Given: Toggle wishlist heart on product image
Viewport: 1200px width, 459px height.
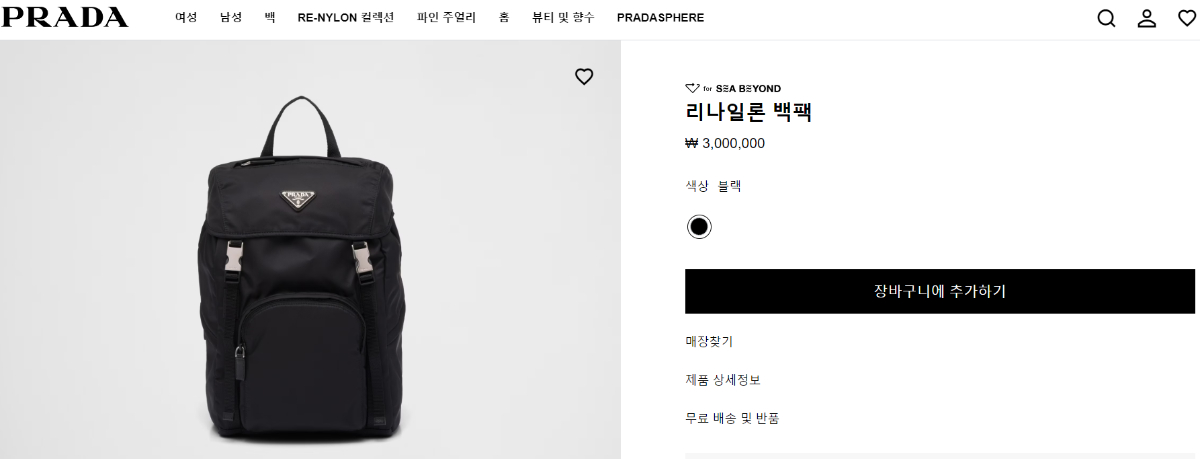Looking at the screenshot, I should point(584,77).
